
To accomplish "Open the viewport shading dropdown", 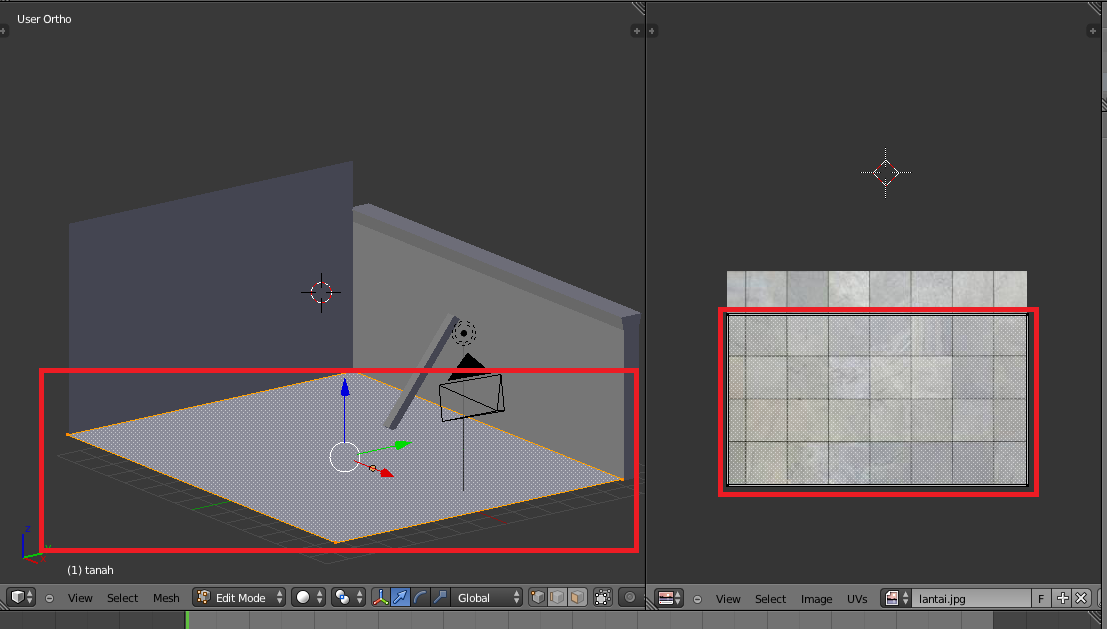I will (x=309, y=597).
